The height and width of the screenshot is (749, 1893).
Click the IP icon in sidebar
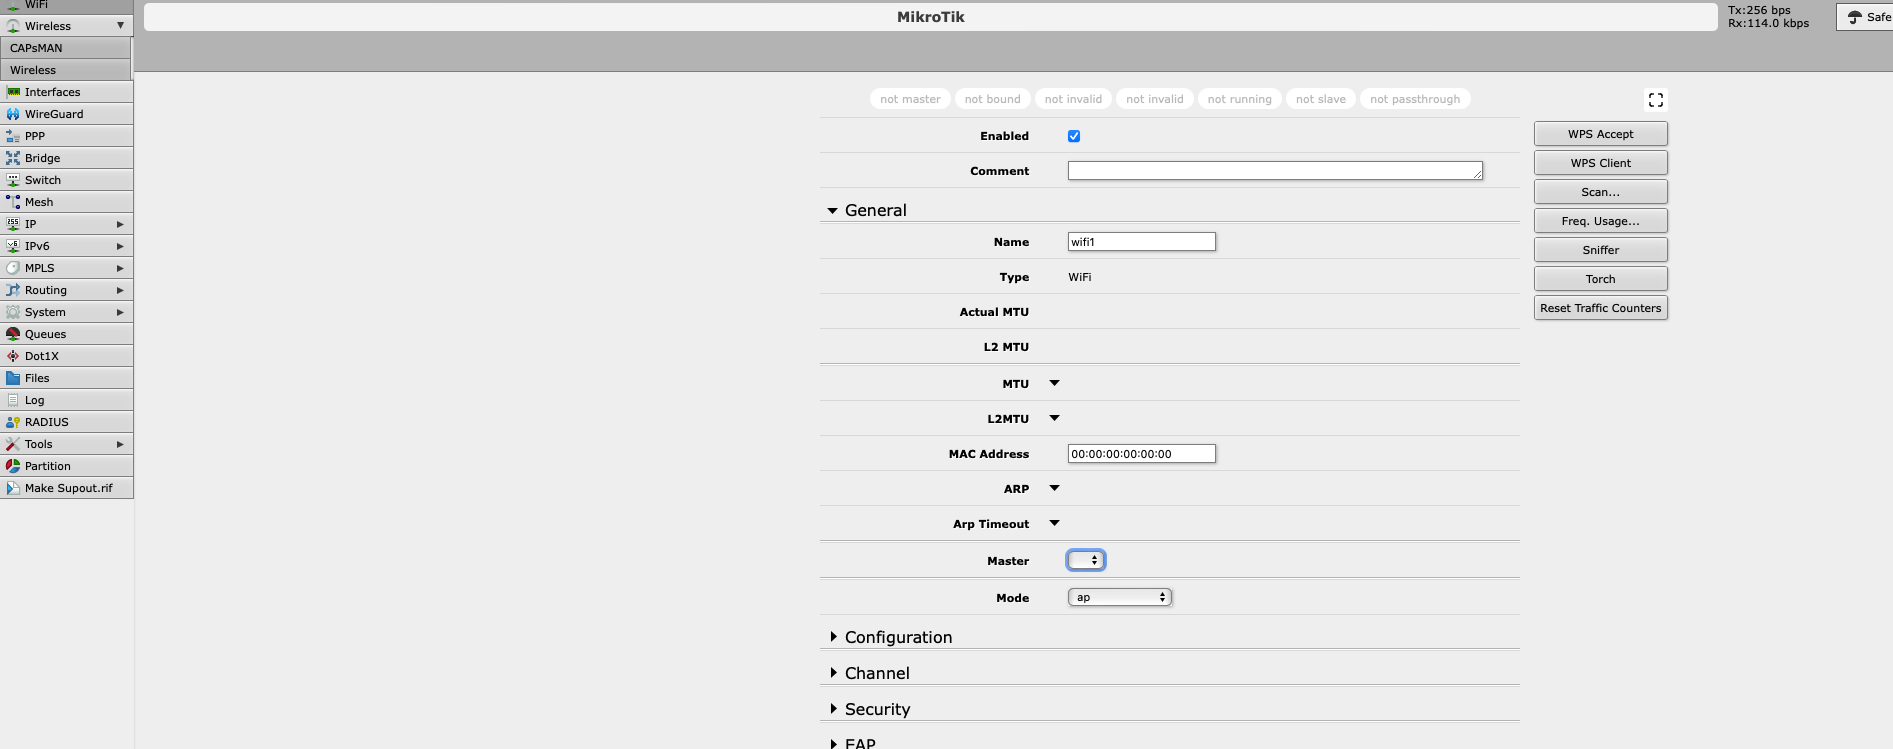(13, 224)
